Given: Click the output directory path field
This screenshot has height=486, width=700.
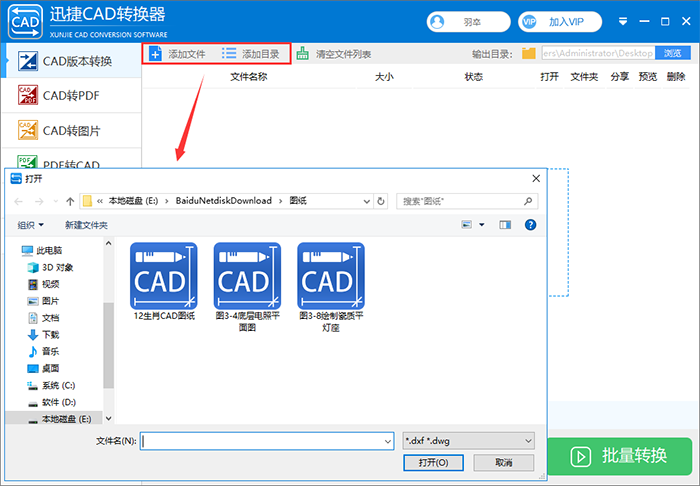Looking at the screenshot, I should pyautogui.click(x=598, y=53).
